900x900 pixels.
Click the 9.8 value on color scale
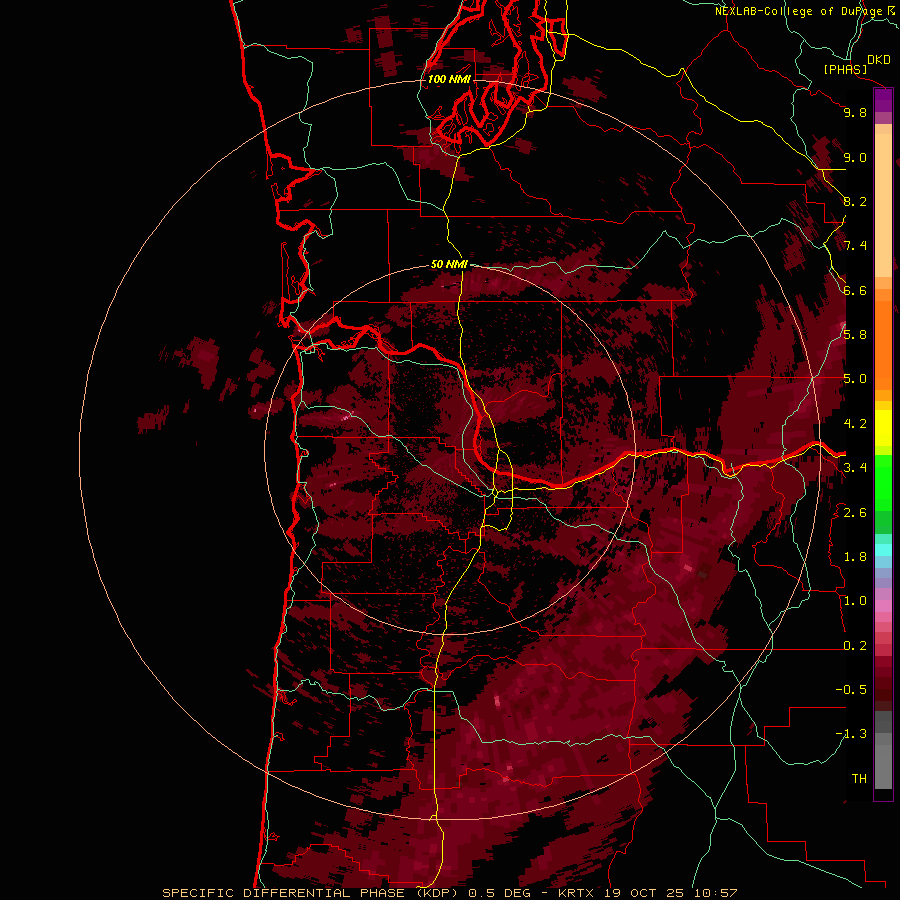point(855,112)
